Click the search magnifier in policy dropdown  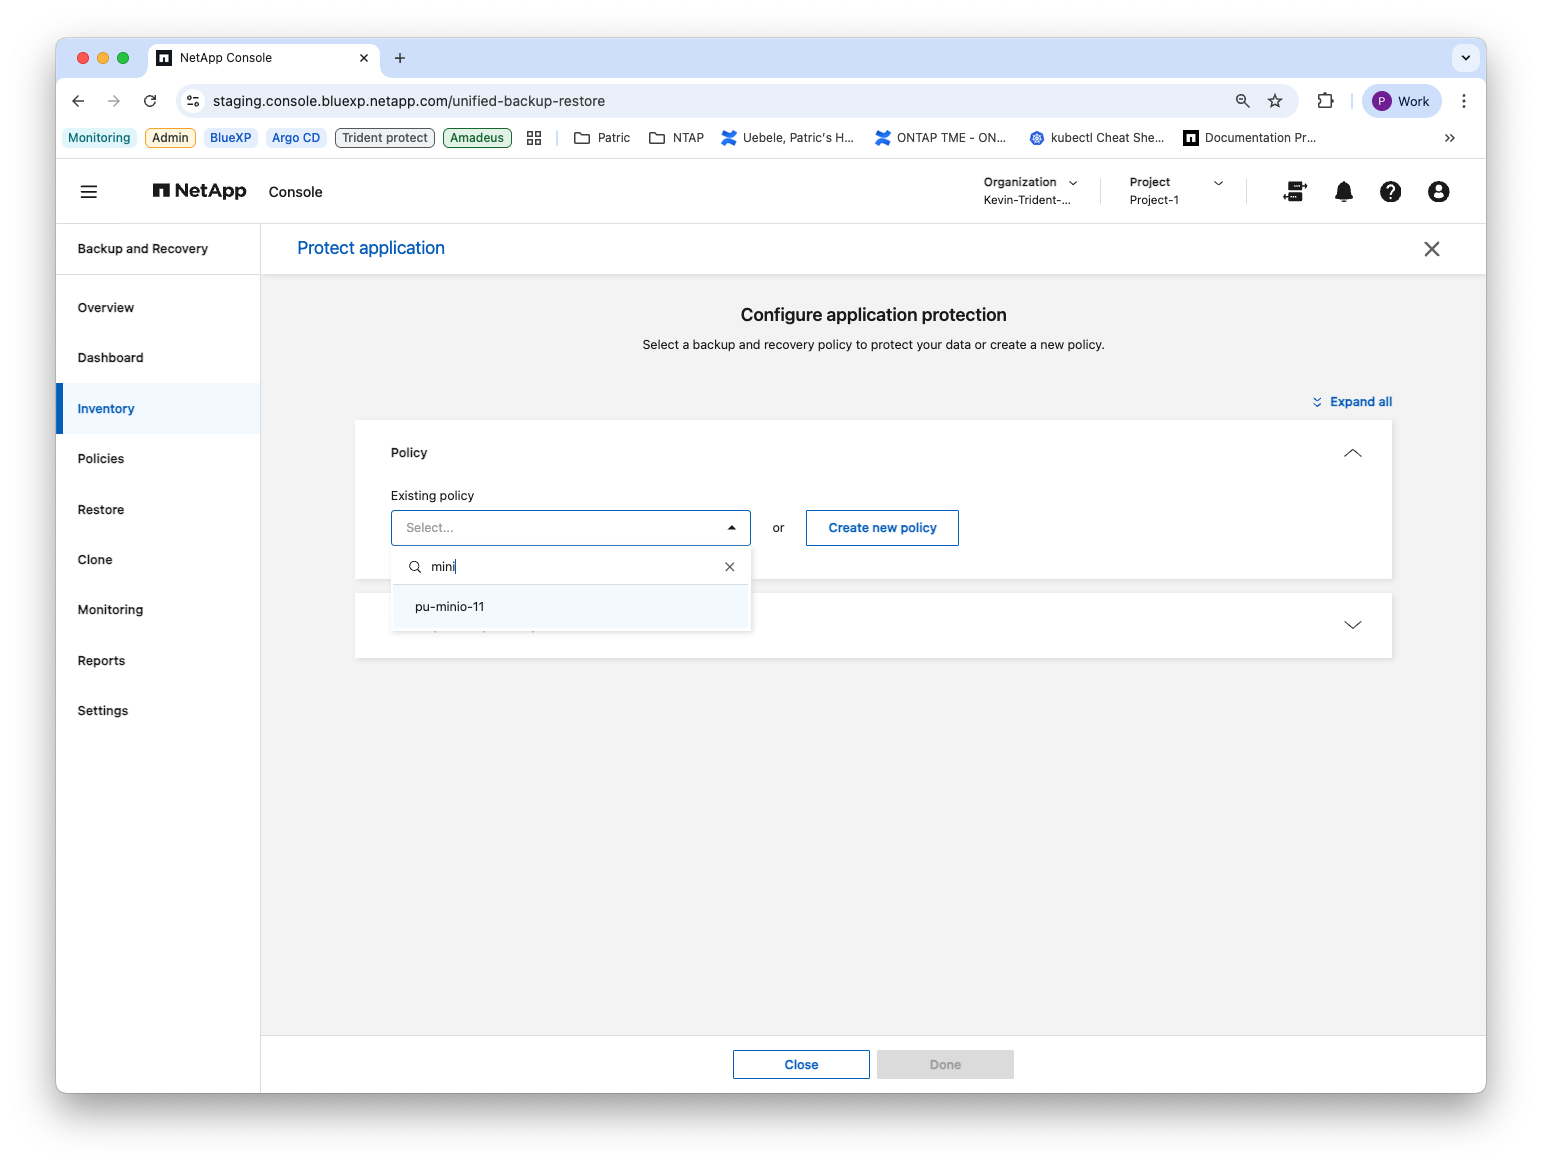(415, 567)
